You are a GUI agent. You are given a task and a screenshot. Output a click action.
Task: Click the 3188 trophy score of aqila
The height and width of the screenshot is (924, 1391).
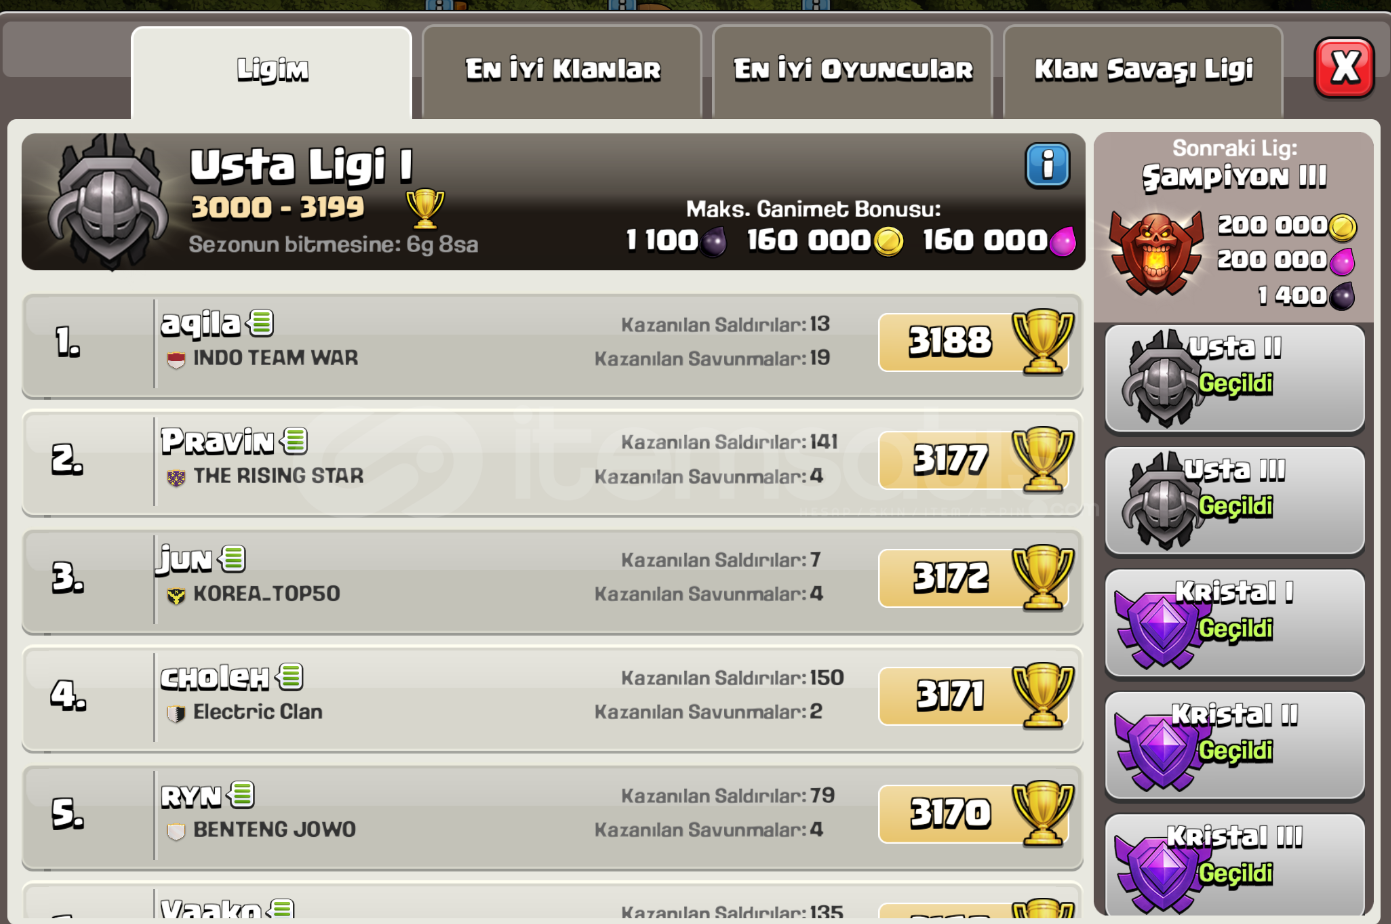click(x=950, y=342)
